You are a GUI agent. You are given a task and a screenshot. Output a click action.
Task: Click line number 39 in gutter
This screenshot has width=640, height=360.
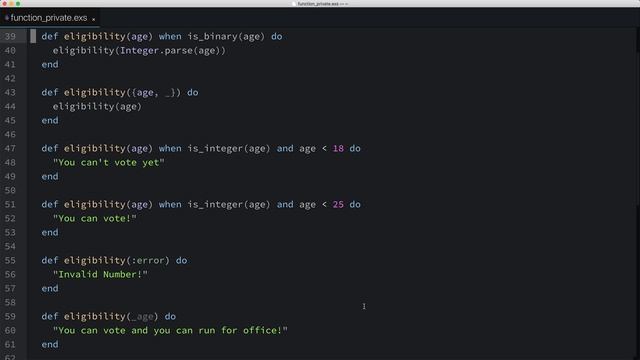pos(10,36)
